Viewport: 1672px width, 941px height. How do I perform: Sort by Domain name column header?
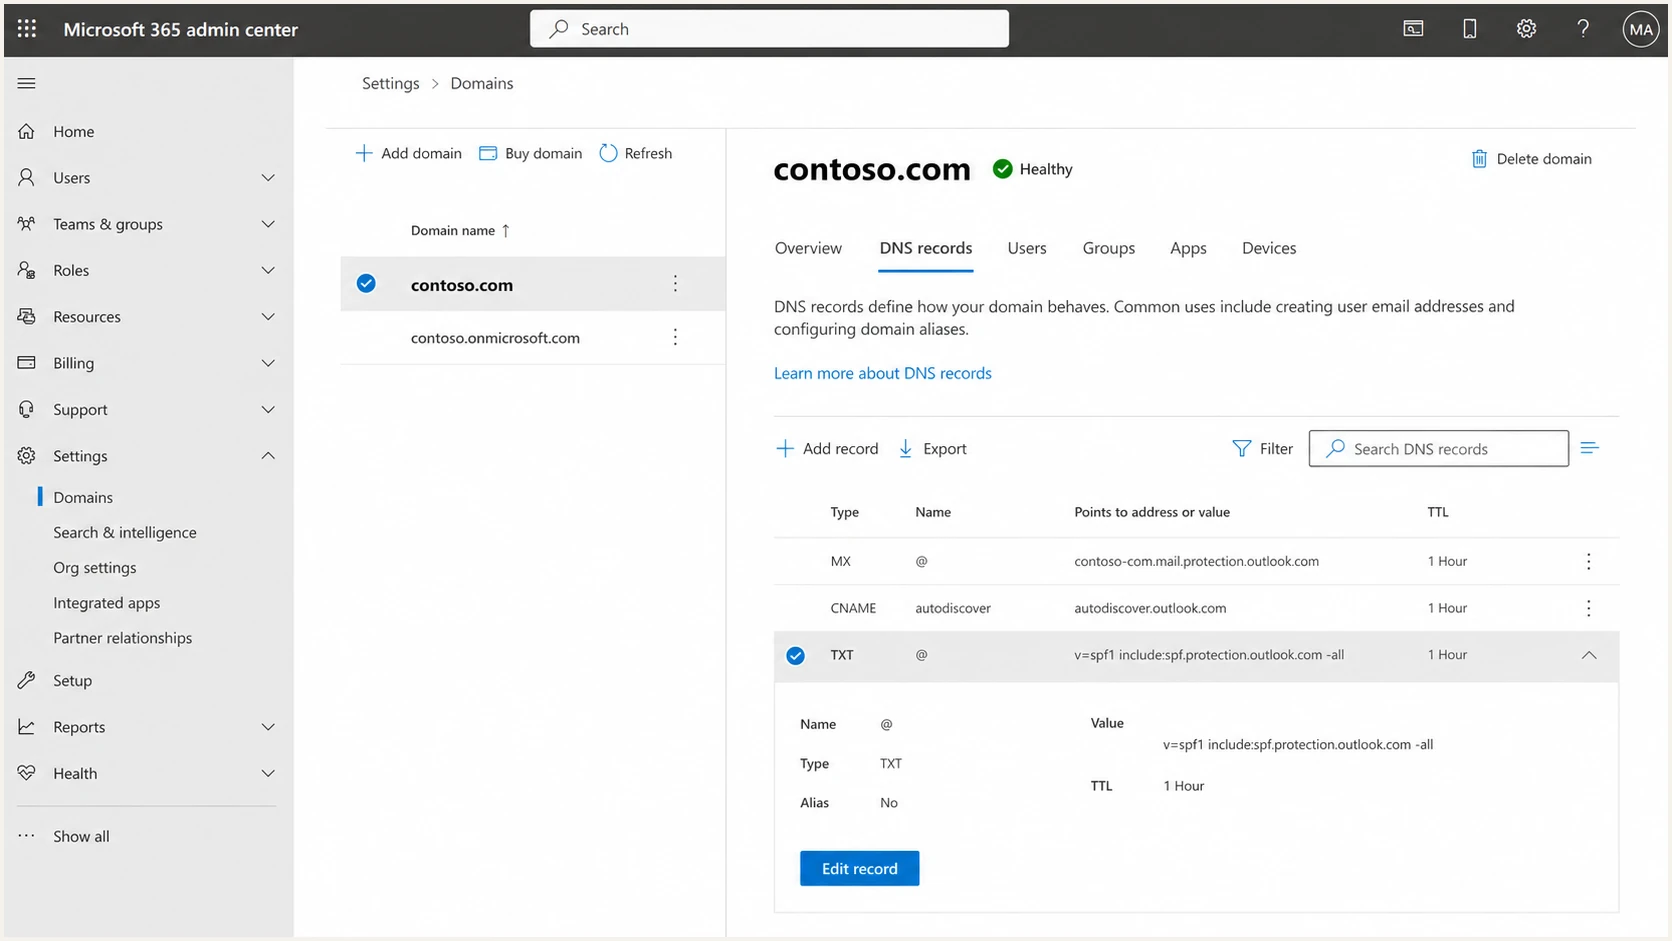(460, 230)
